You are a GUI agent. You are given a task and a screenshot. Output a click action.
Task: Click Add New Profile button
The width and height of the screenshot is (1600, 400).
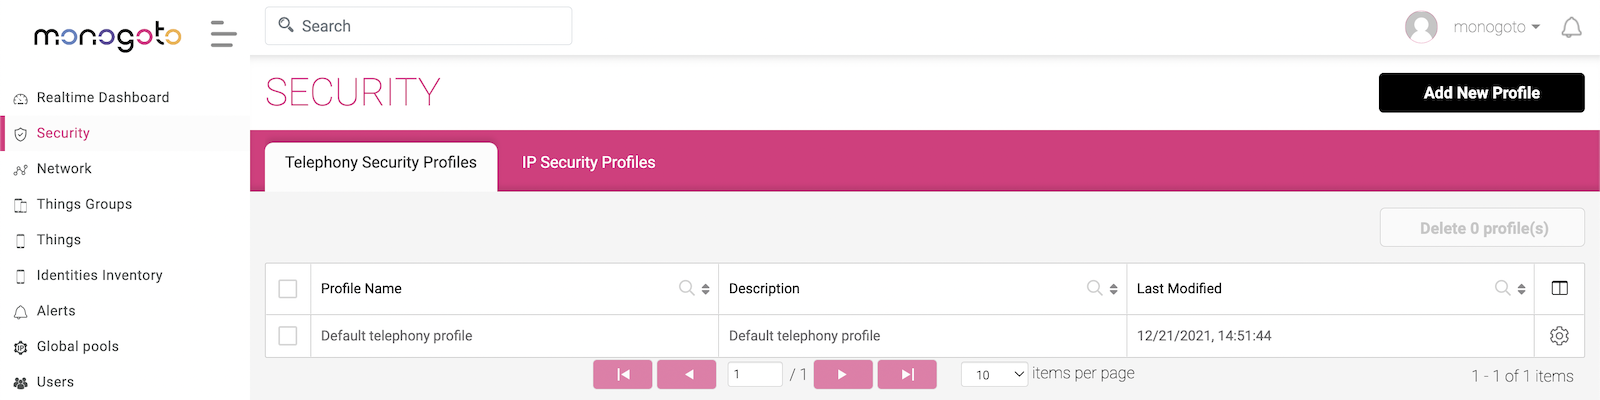coord(1481,93)
